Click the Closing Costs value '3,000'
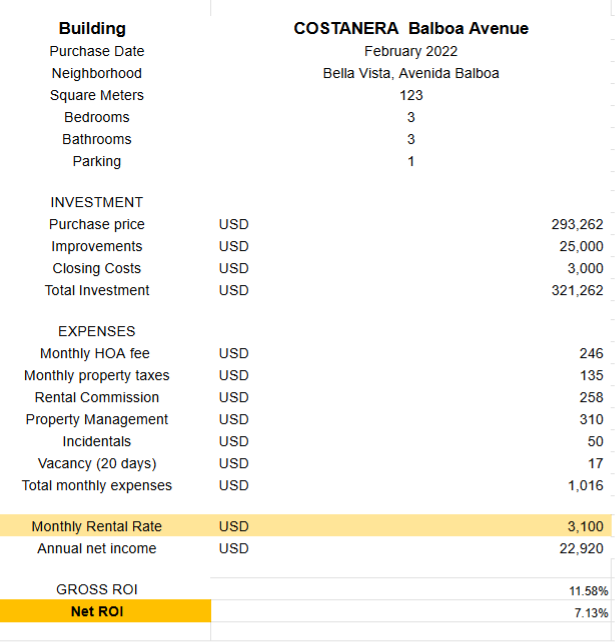616x642 pixels. click(585, 268)
